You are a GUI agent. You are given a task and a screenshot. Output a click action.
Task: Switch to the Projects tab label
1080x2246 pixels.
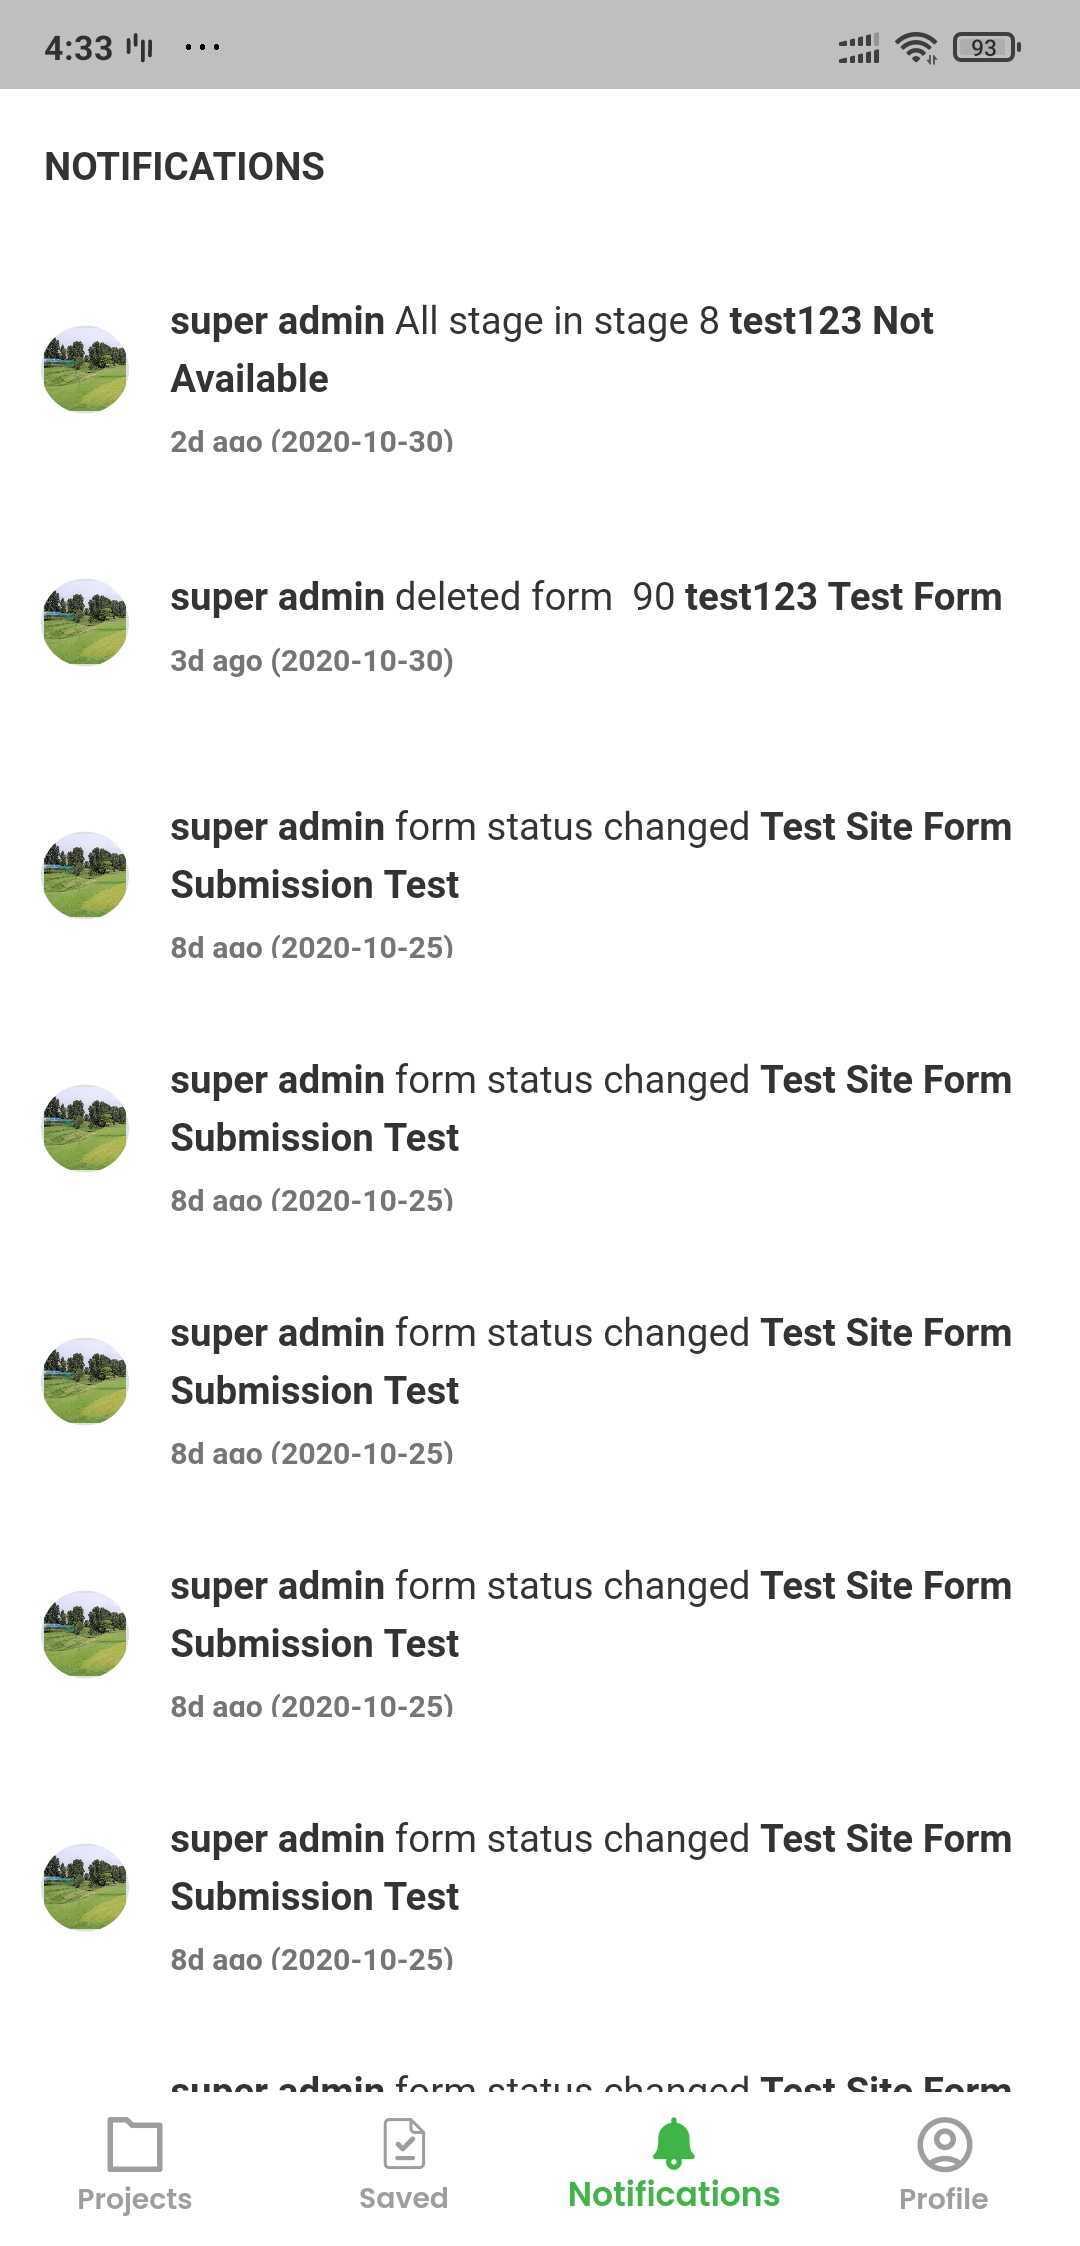tap(134, 2198)
